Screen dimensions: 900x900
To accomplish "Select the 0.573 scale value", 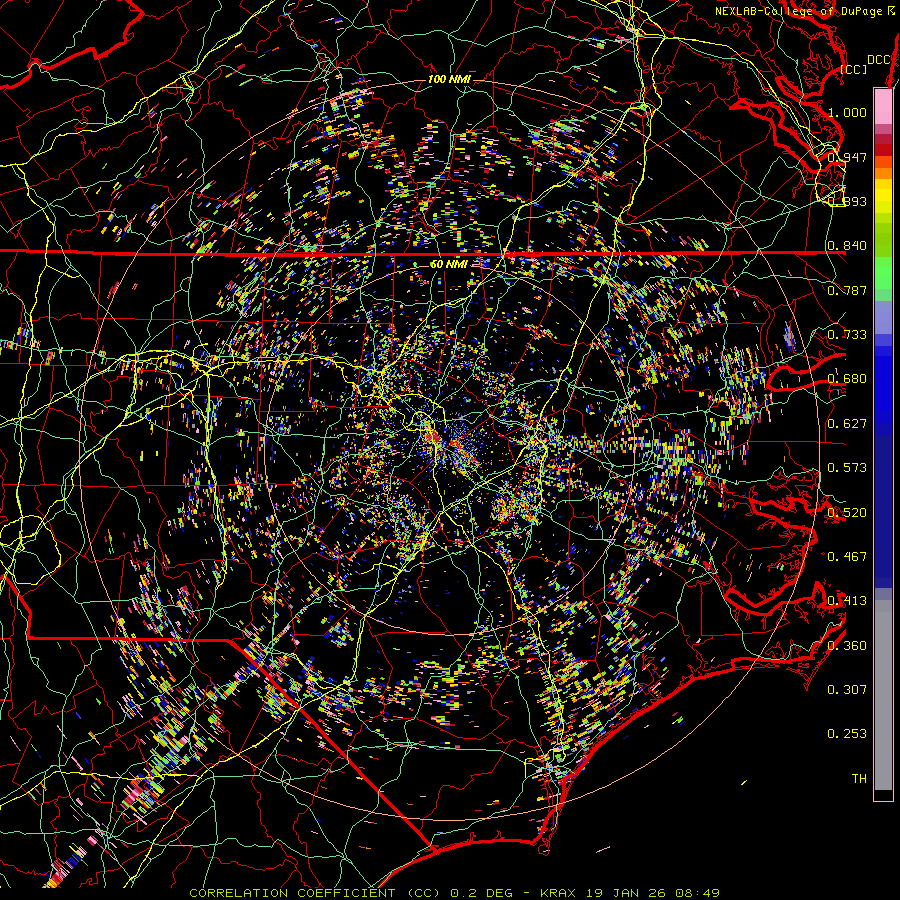I will tap(847, 467).
